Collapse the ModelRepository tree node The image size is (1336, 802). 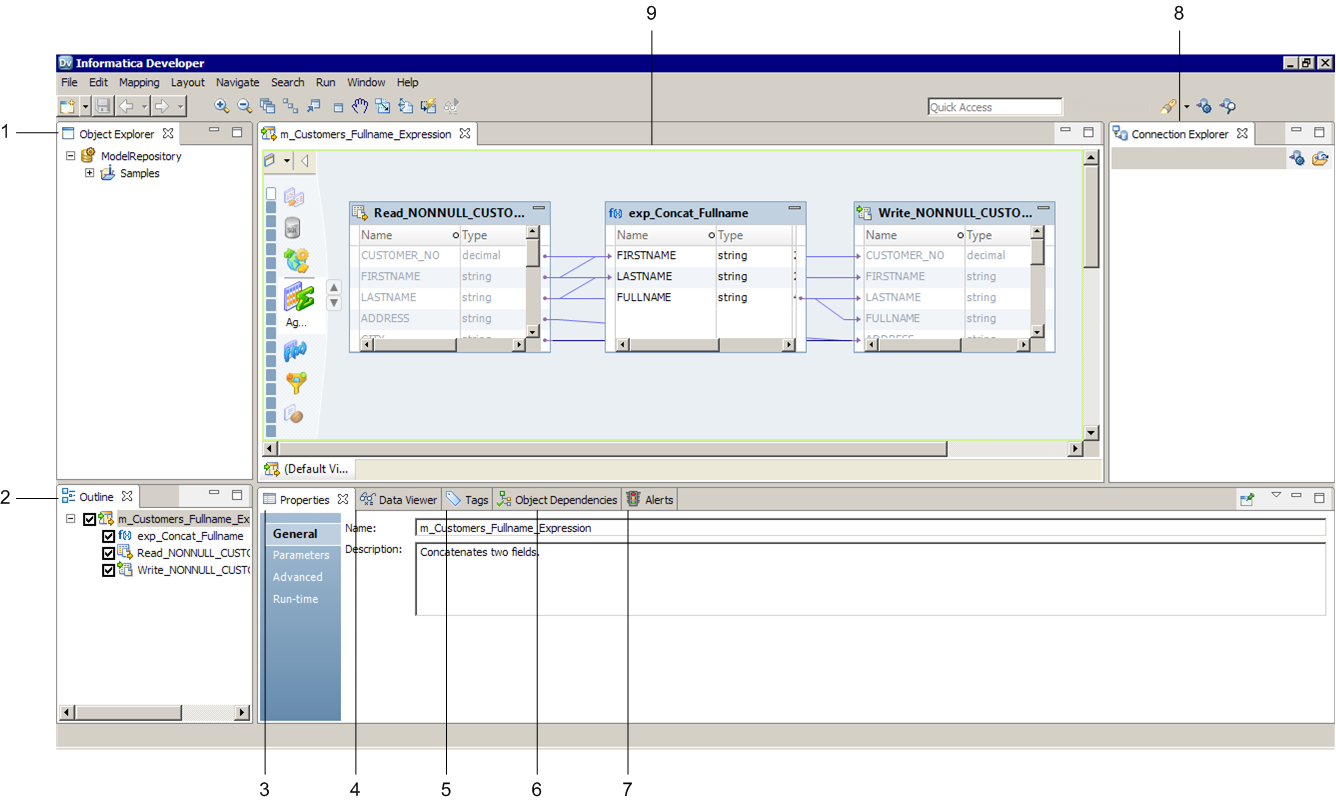point(71,156)
